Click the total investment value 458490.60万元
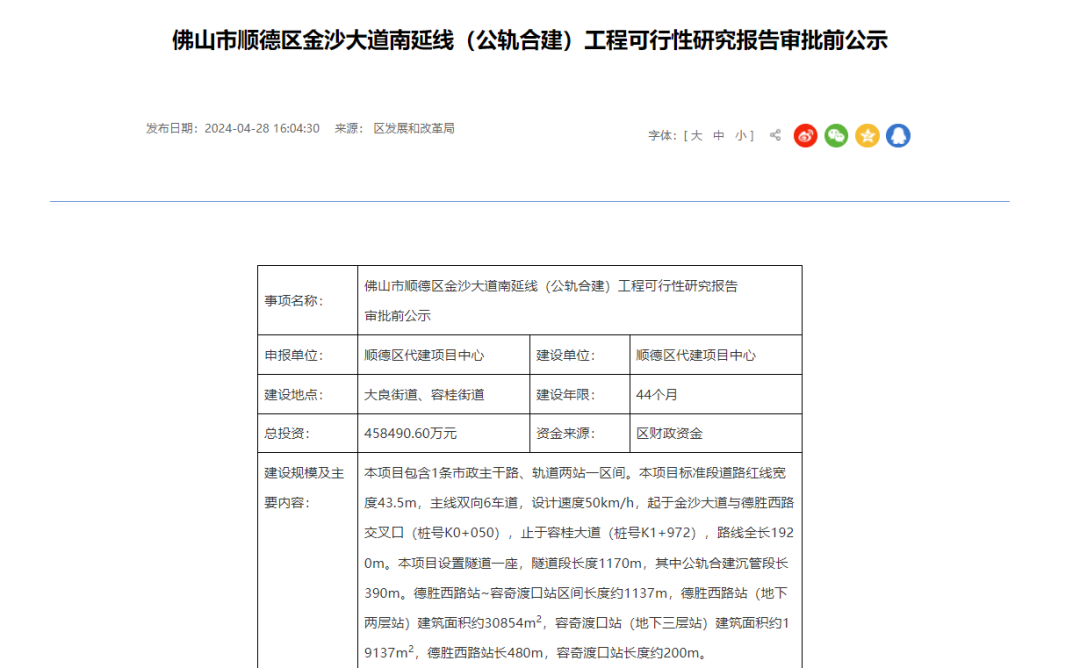 coord(411,434)
